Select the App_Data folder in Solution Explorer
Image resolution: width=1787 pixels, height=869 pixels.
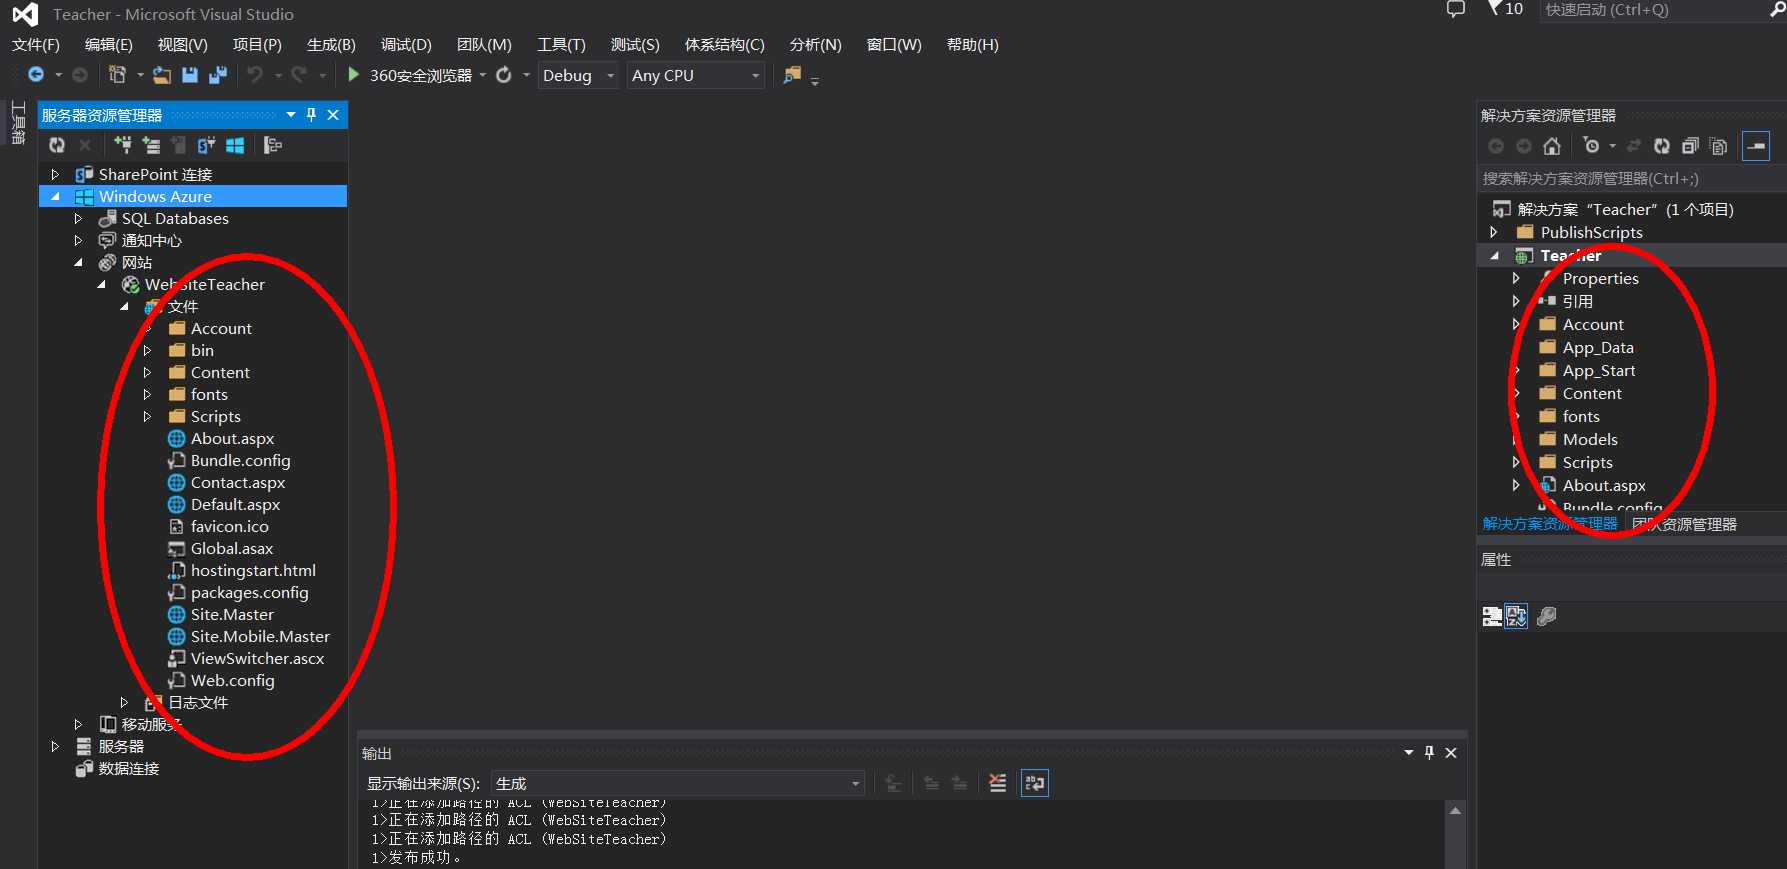pyautogui.click(x=1598, y=347)
